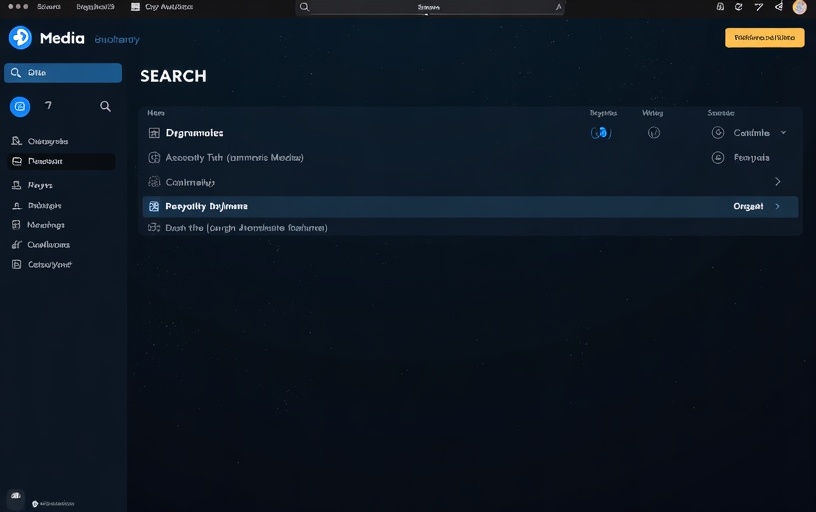Select the Aecootly Tuh row text
This screenshot has width=816, height=512.
(x=234, y=158)
